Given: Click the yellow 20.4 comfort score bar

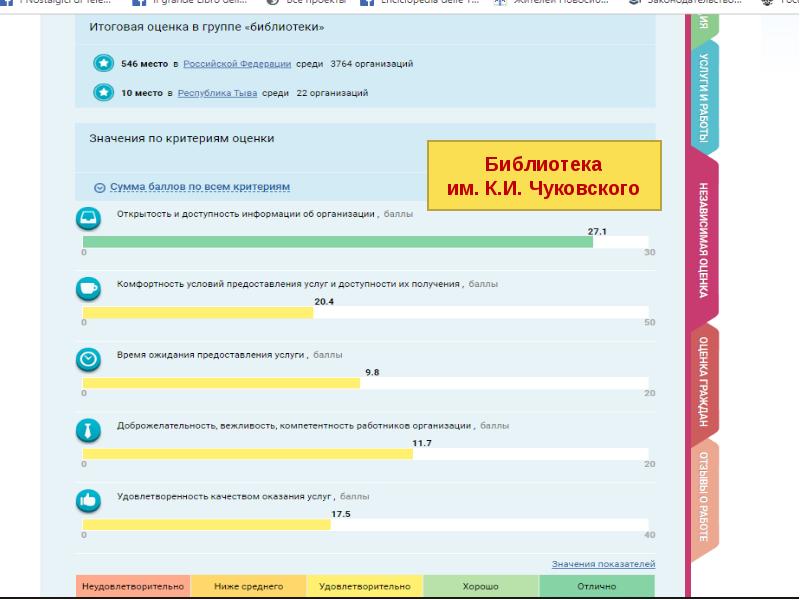Looking at the screenshot, I should (x=198, y=312).
